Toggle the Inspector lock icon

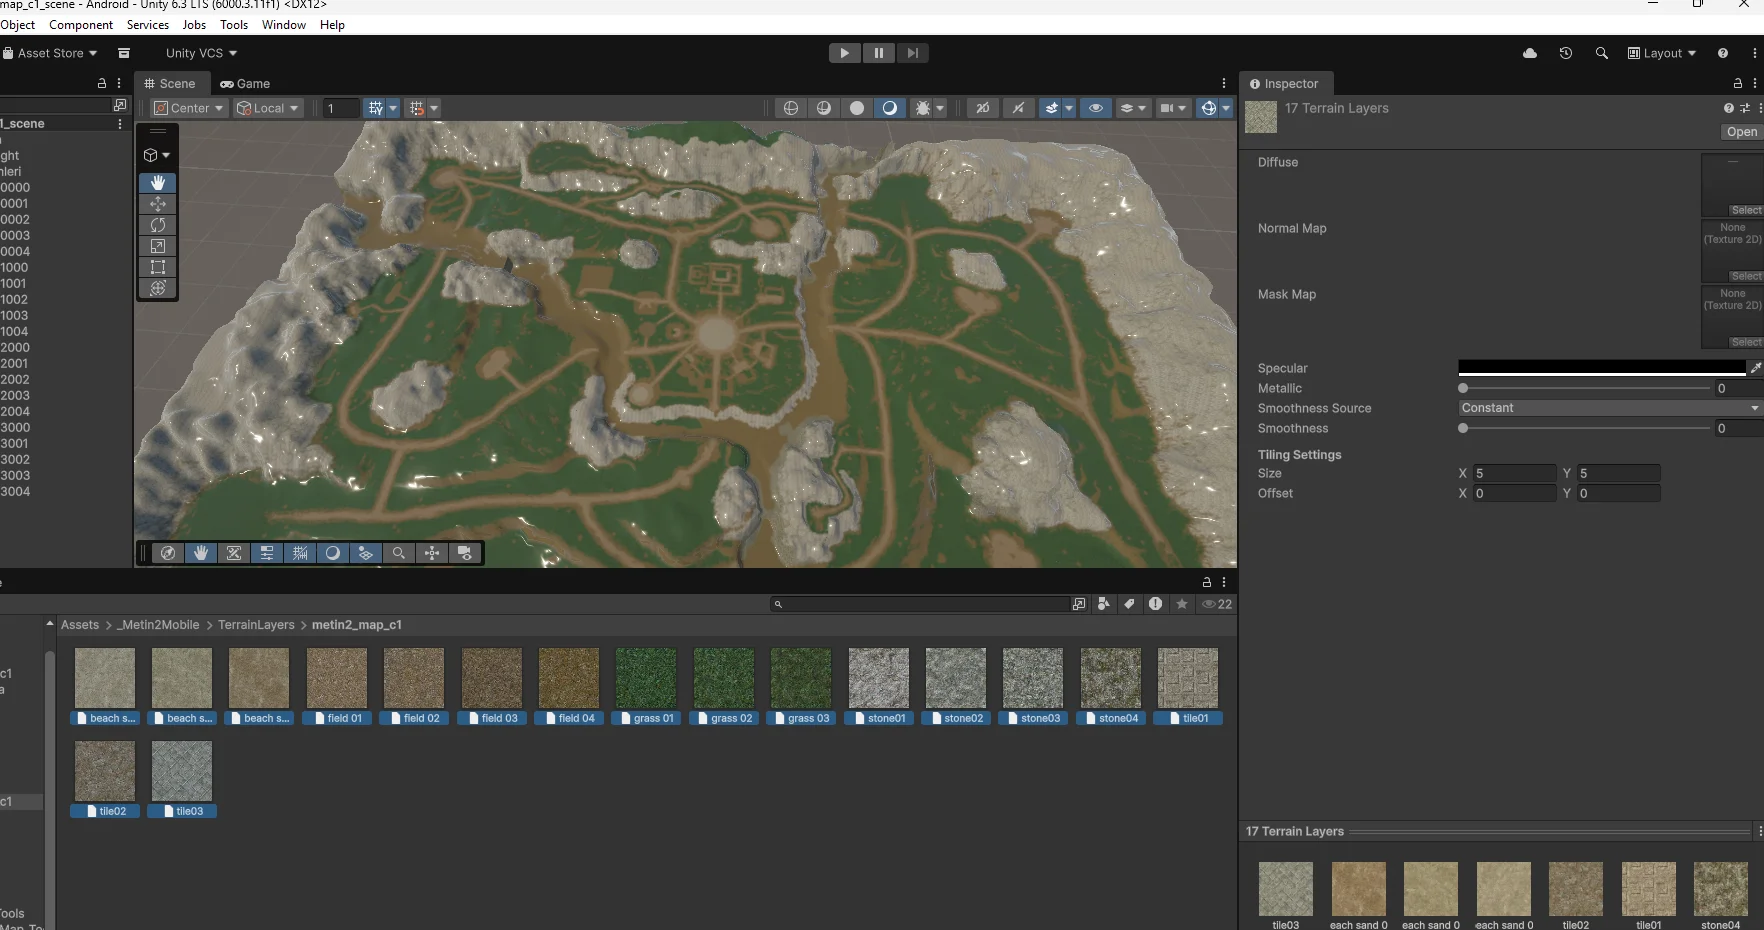(1738, 84)
